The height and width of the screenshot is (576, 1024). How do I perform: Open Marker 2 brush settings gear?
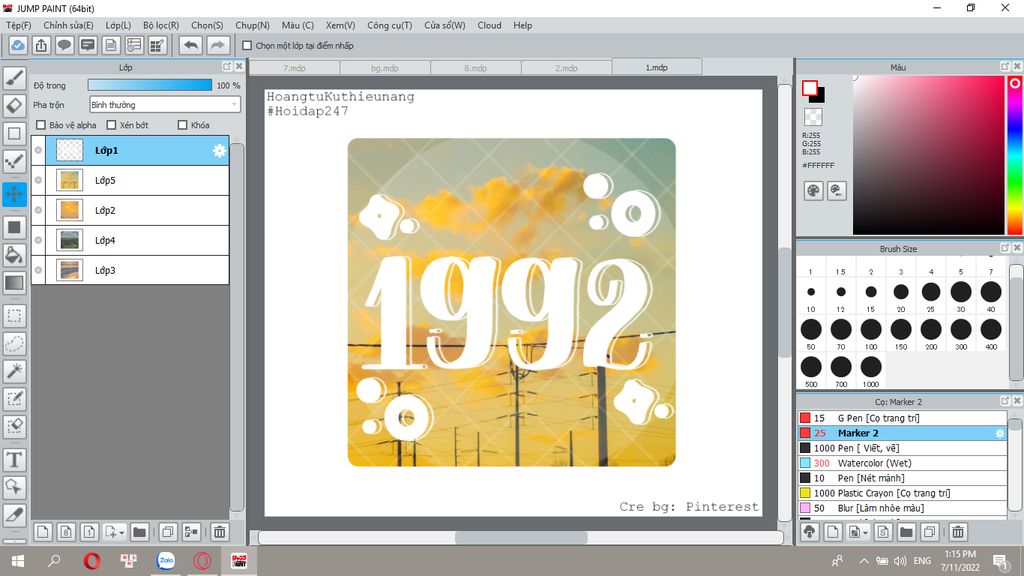click(x=999, y=433)
